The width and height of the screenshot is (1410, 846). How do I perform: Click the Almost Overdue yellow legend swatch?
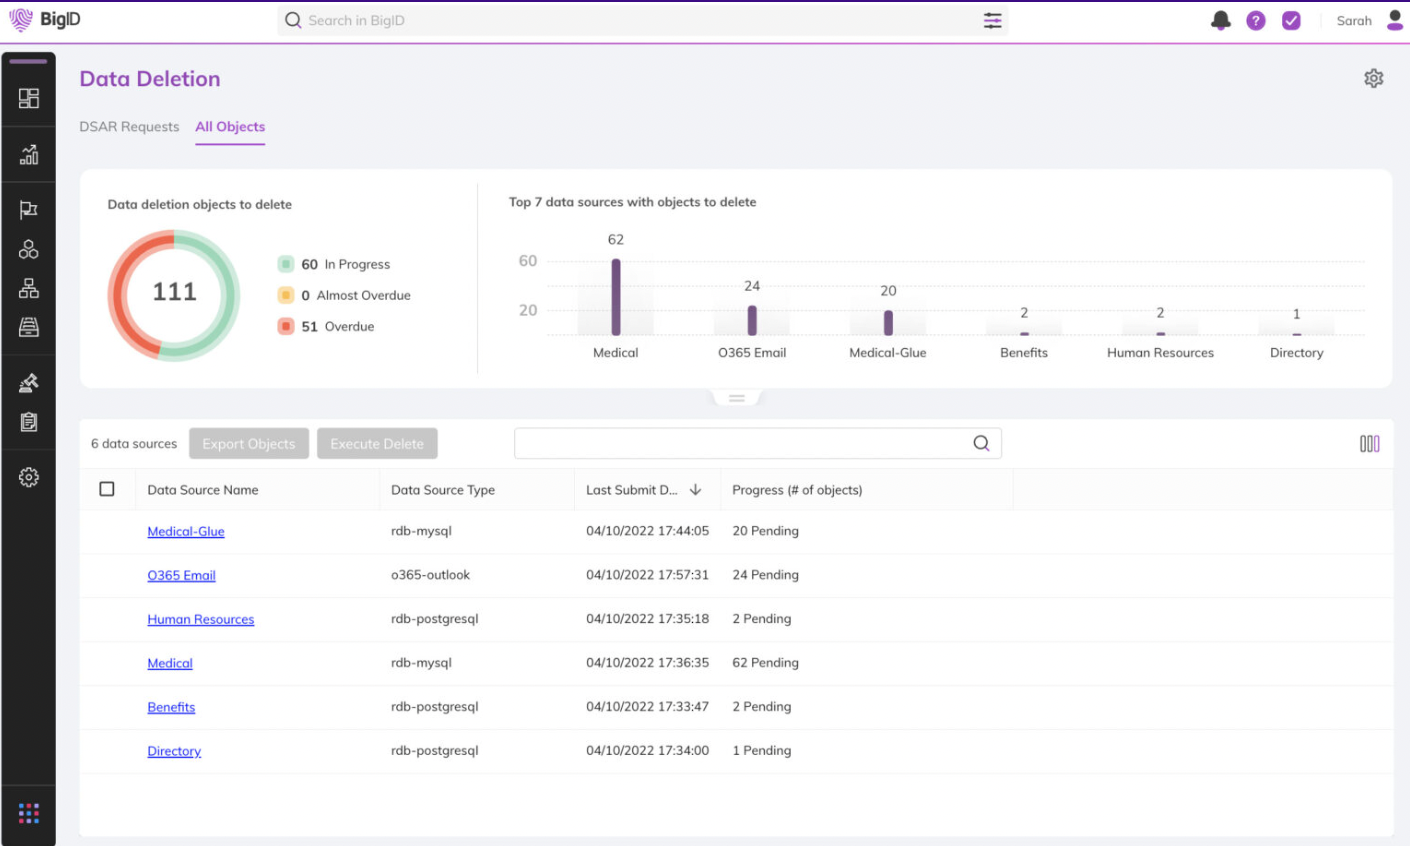(x=286, y=295)
